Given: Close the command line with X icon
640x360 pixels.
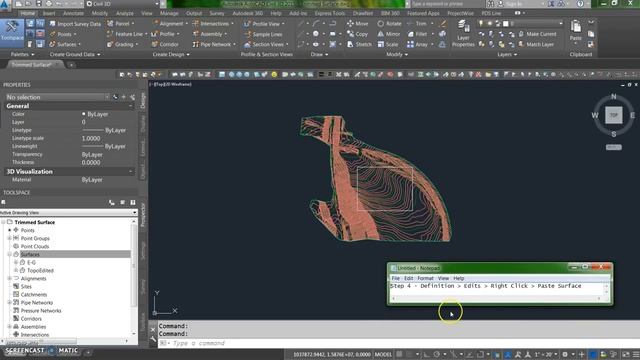Looking at the screenshot, I should (x=153, y=329).
